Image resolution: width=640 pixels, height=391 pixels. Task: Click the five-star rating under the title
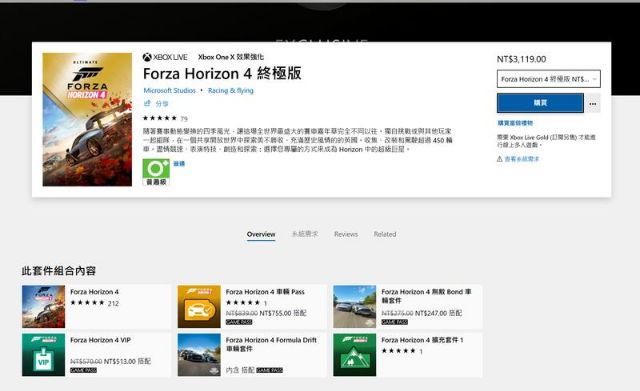pyautogui.click(x=160, y=118)
